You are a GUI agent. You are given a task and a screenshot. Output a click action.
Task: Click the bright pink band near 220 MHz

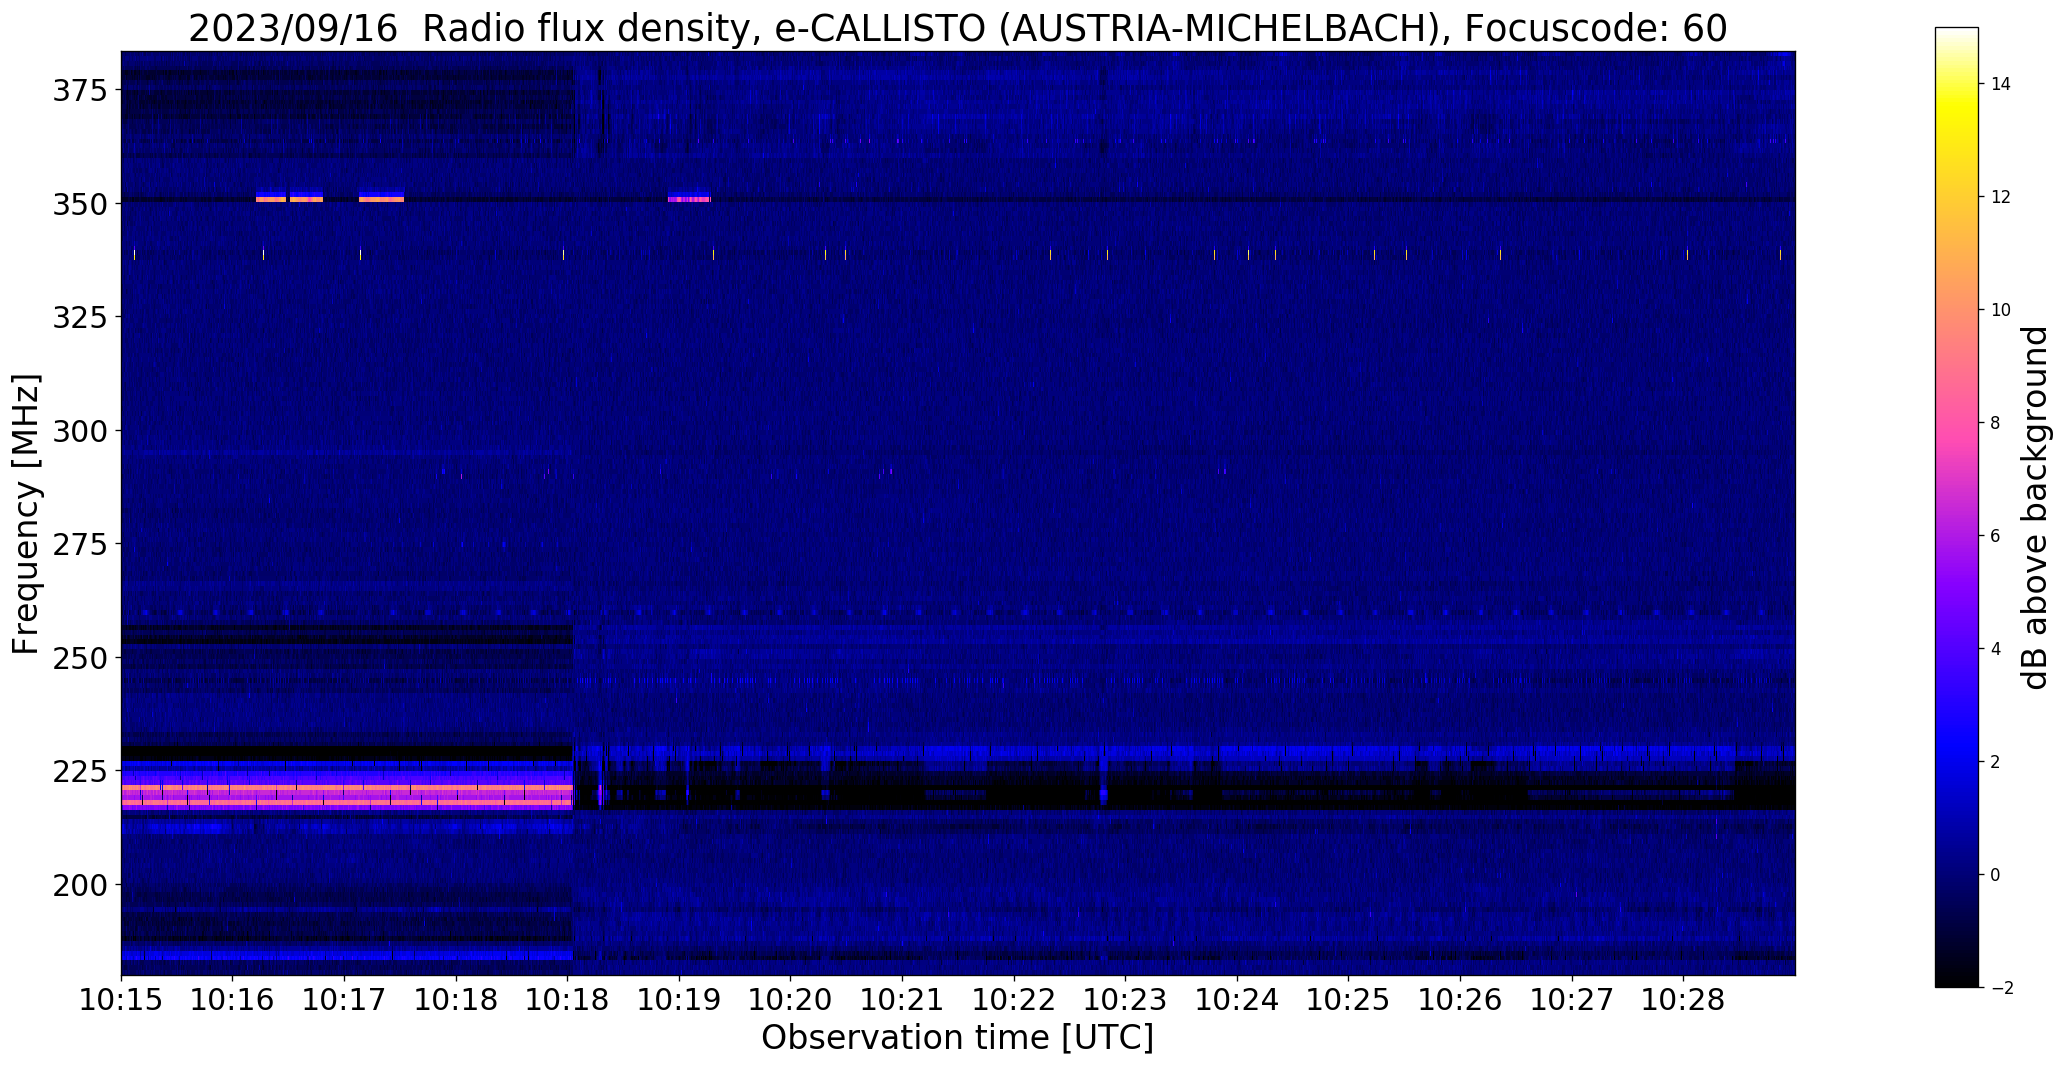coord(346,796)
